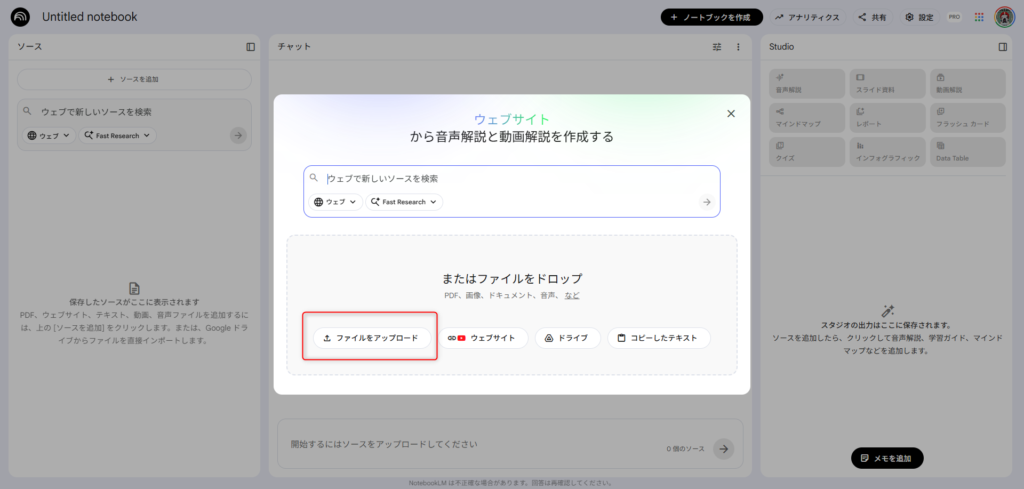The height and width of the screenshot is (489, 1024).
Task: Expand the ウェブ dropdown in the dialog
Action: 335,202
